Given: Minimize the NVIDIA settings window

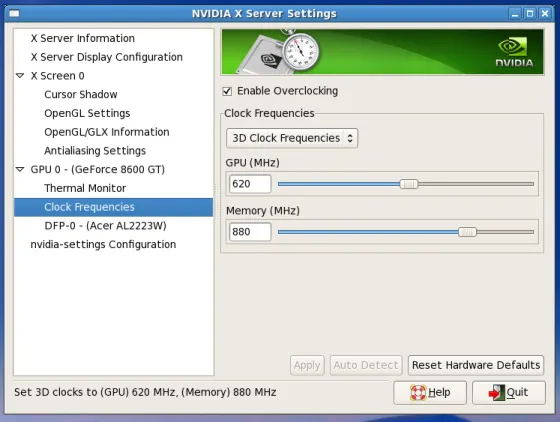Looking at the screenshot, I should (x=515, y=14).
